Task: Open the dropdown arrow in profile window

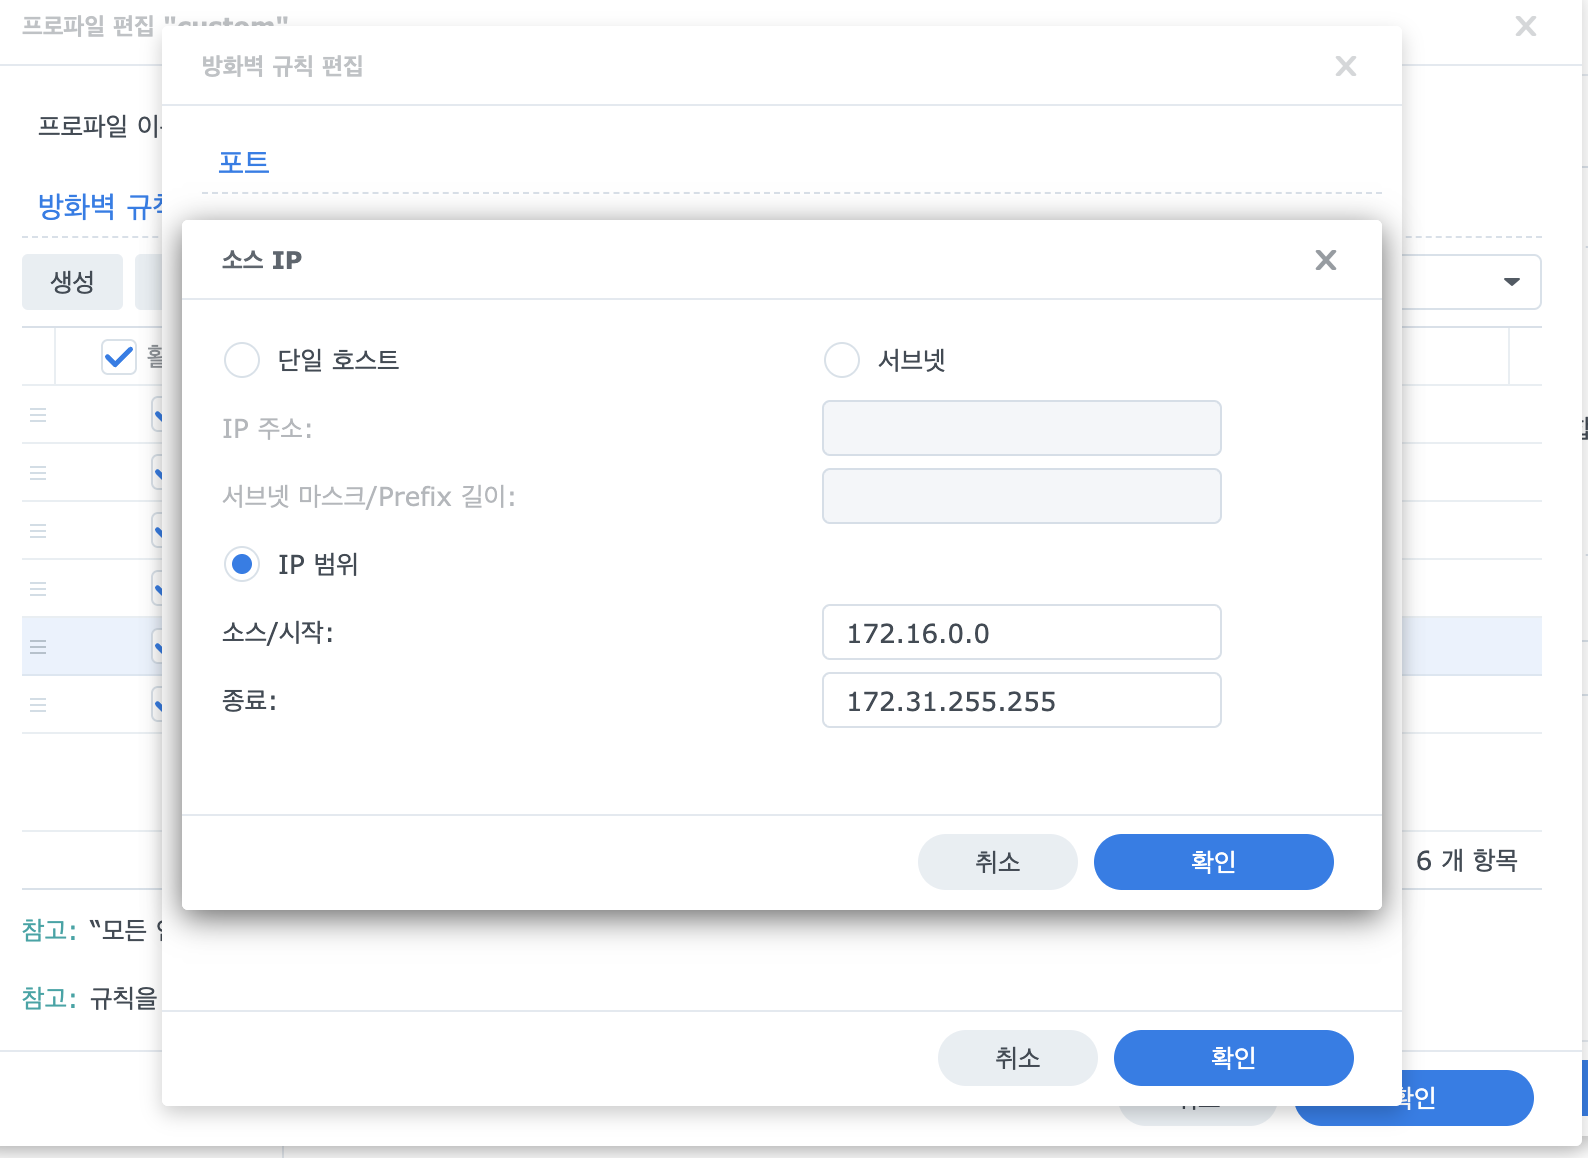Action: [x=1512, y=282]
